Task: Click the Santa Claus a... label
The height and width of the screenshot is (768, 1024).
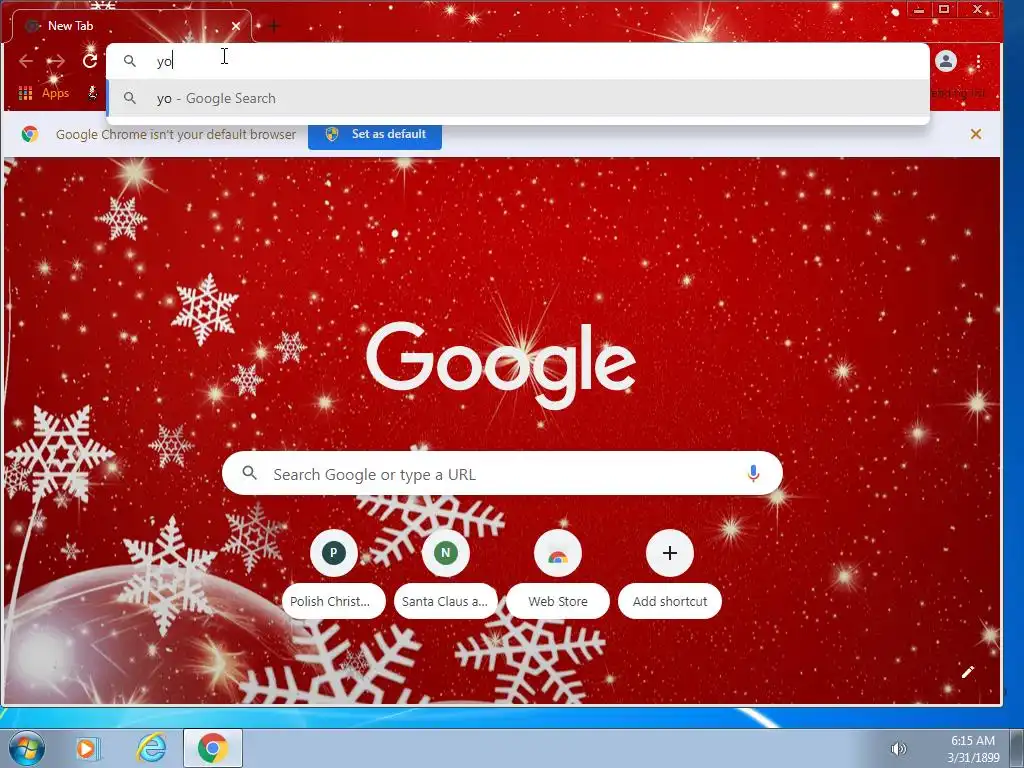Action: point(445,601)
